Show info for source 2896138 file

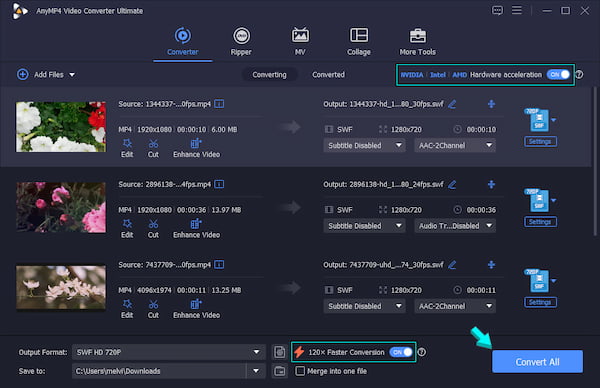click(x=219, y=184)
